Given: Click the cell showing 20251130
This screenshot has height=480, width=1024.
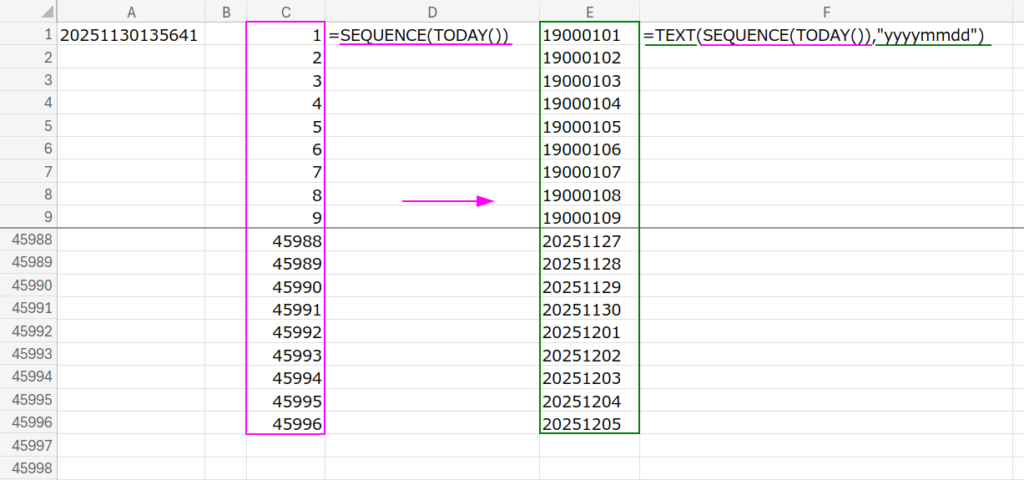Looking at the screenshot, I should click(x=589, y=310).
